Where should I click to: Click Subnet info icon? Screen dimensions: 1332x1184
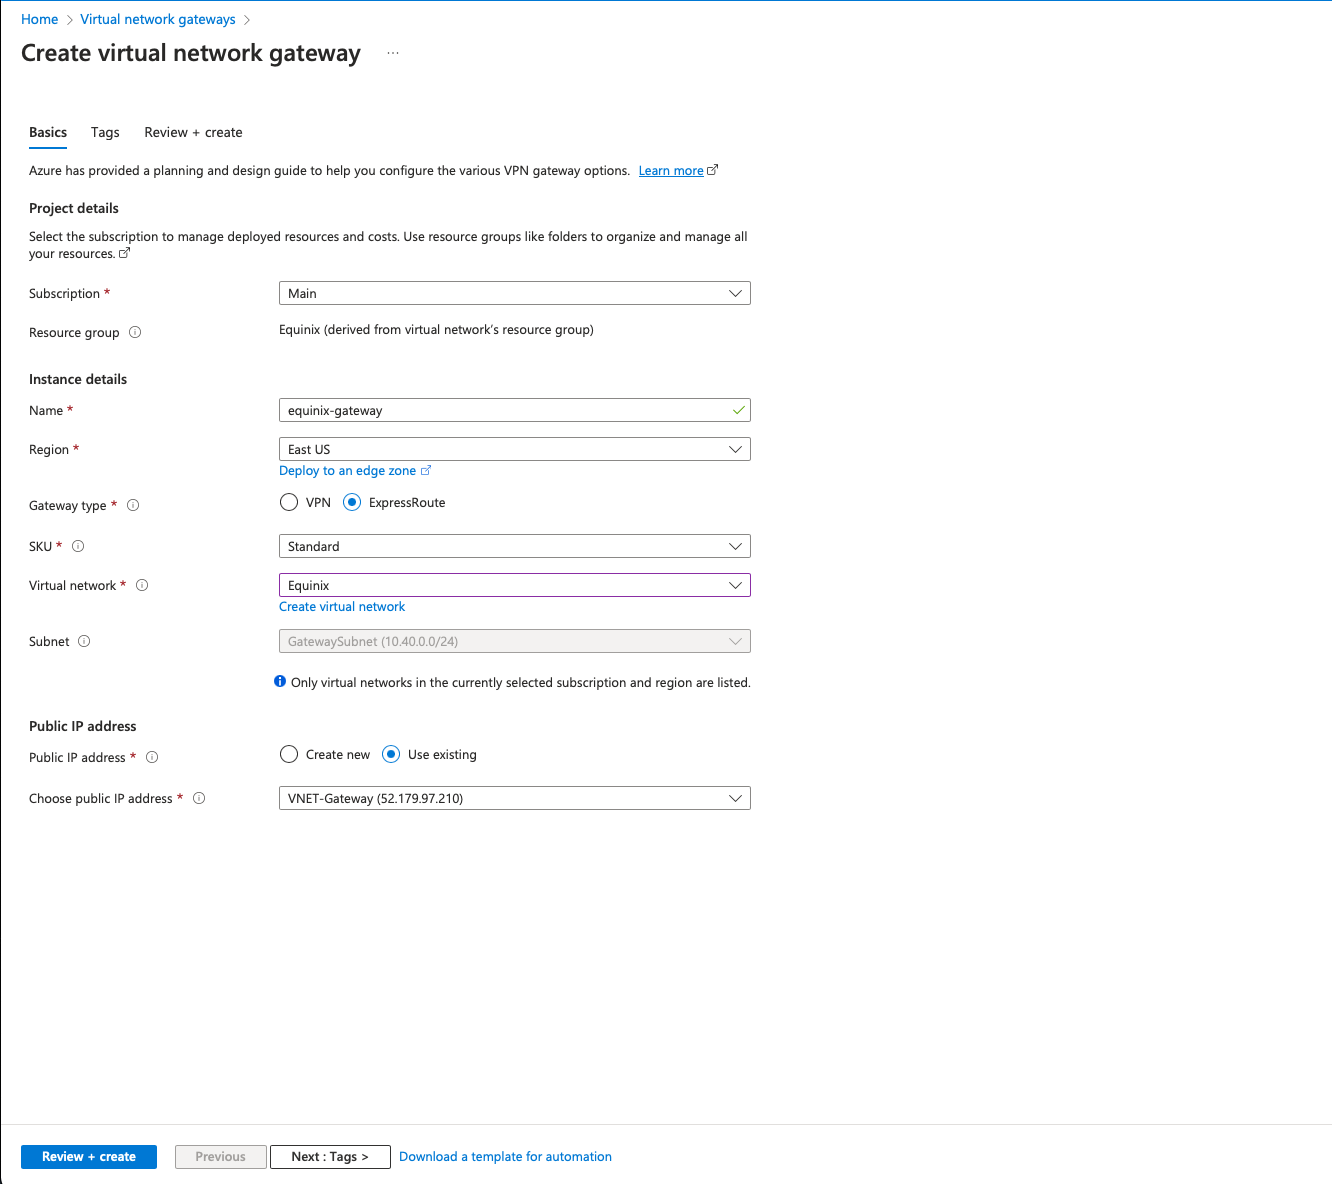[84, 641]
